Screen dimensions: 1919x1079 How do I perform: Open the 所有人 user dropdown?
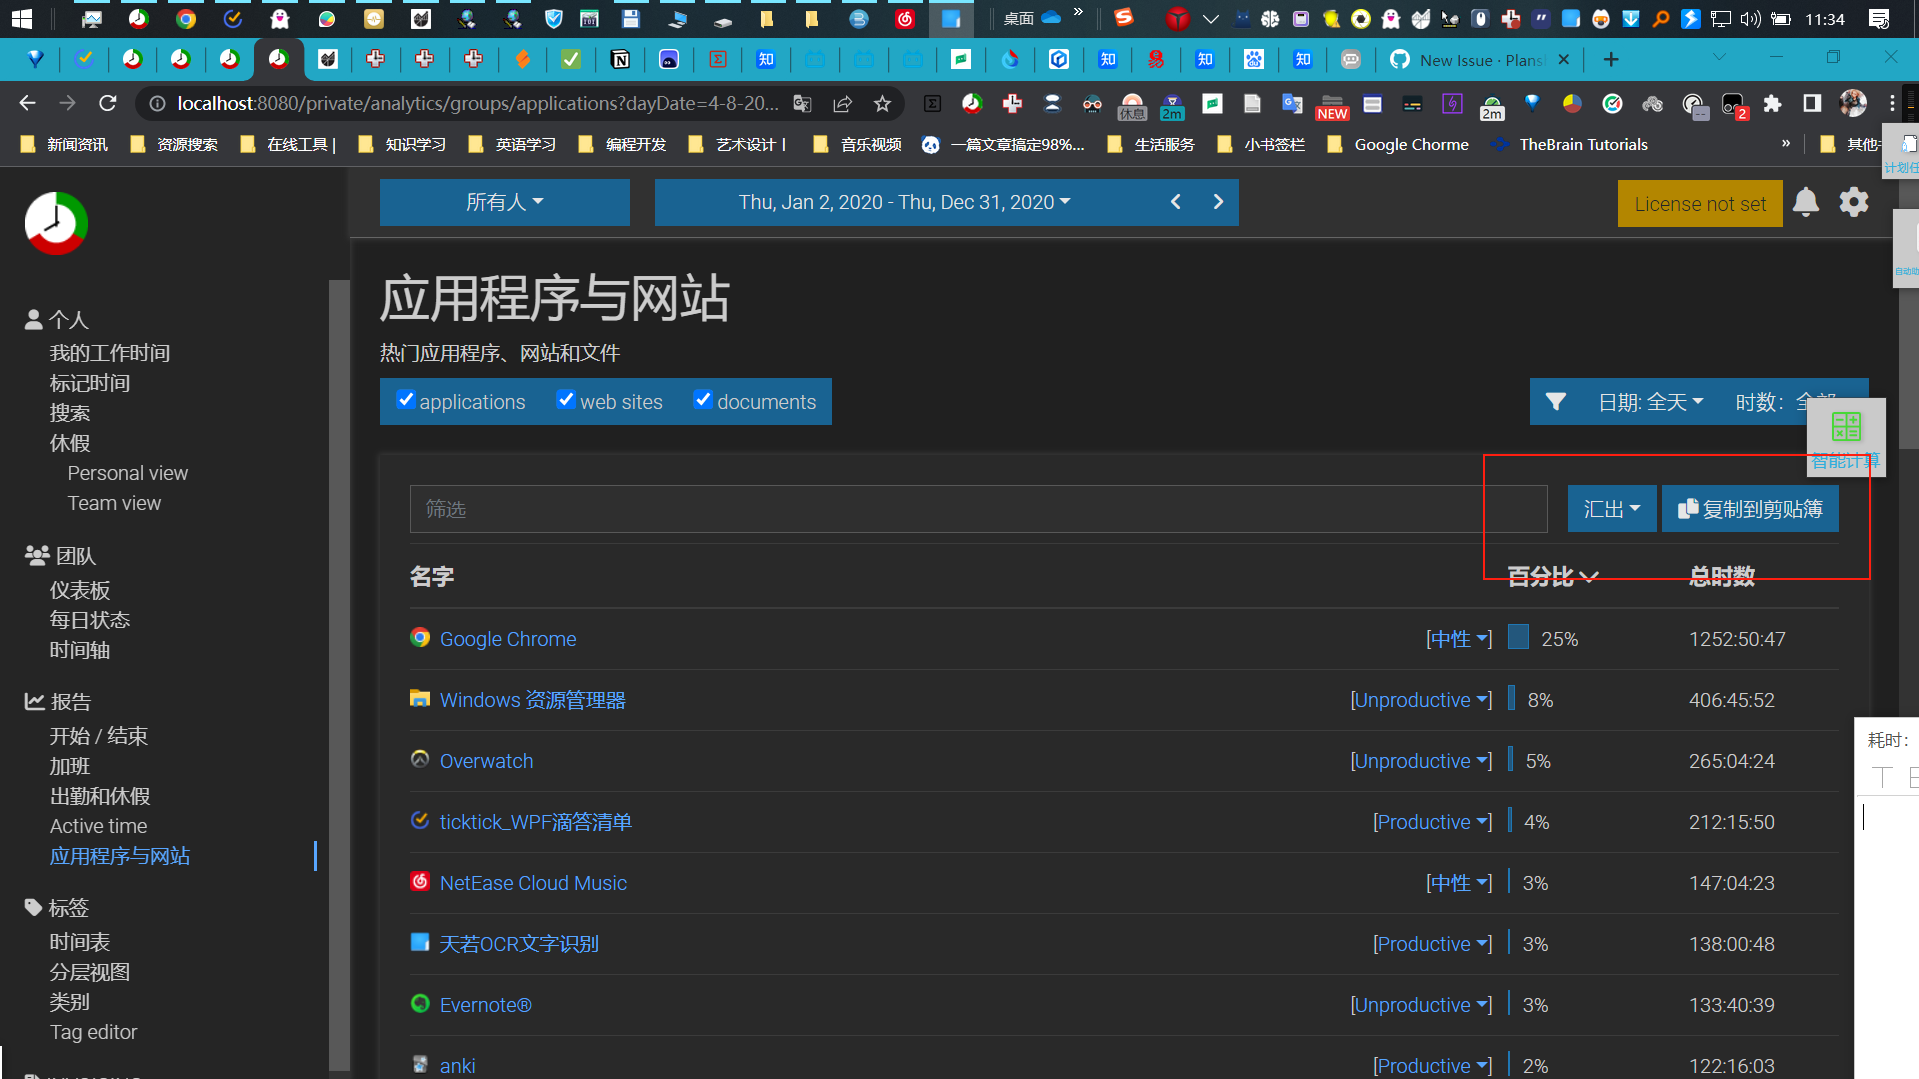pos(504,202)
